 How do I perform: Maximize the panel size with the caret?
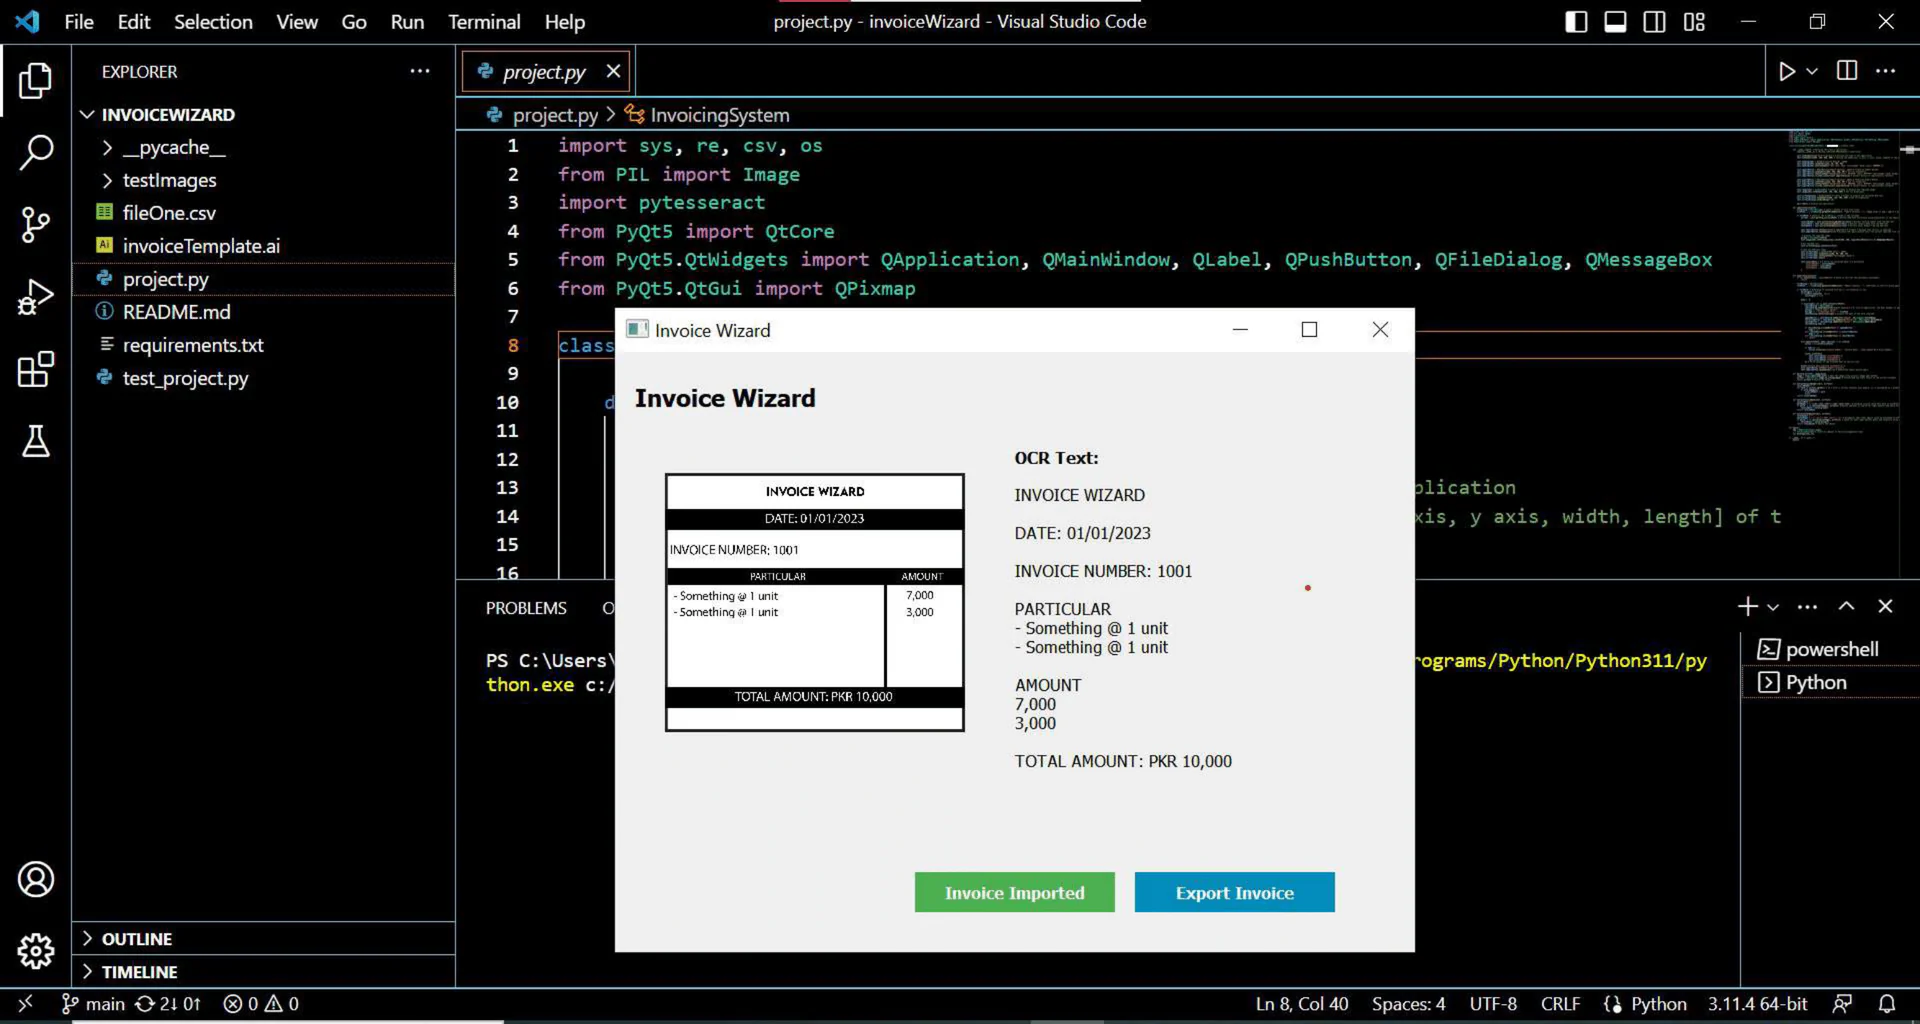tap(1846, 606)
